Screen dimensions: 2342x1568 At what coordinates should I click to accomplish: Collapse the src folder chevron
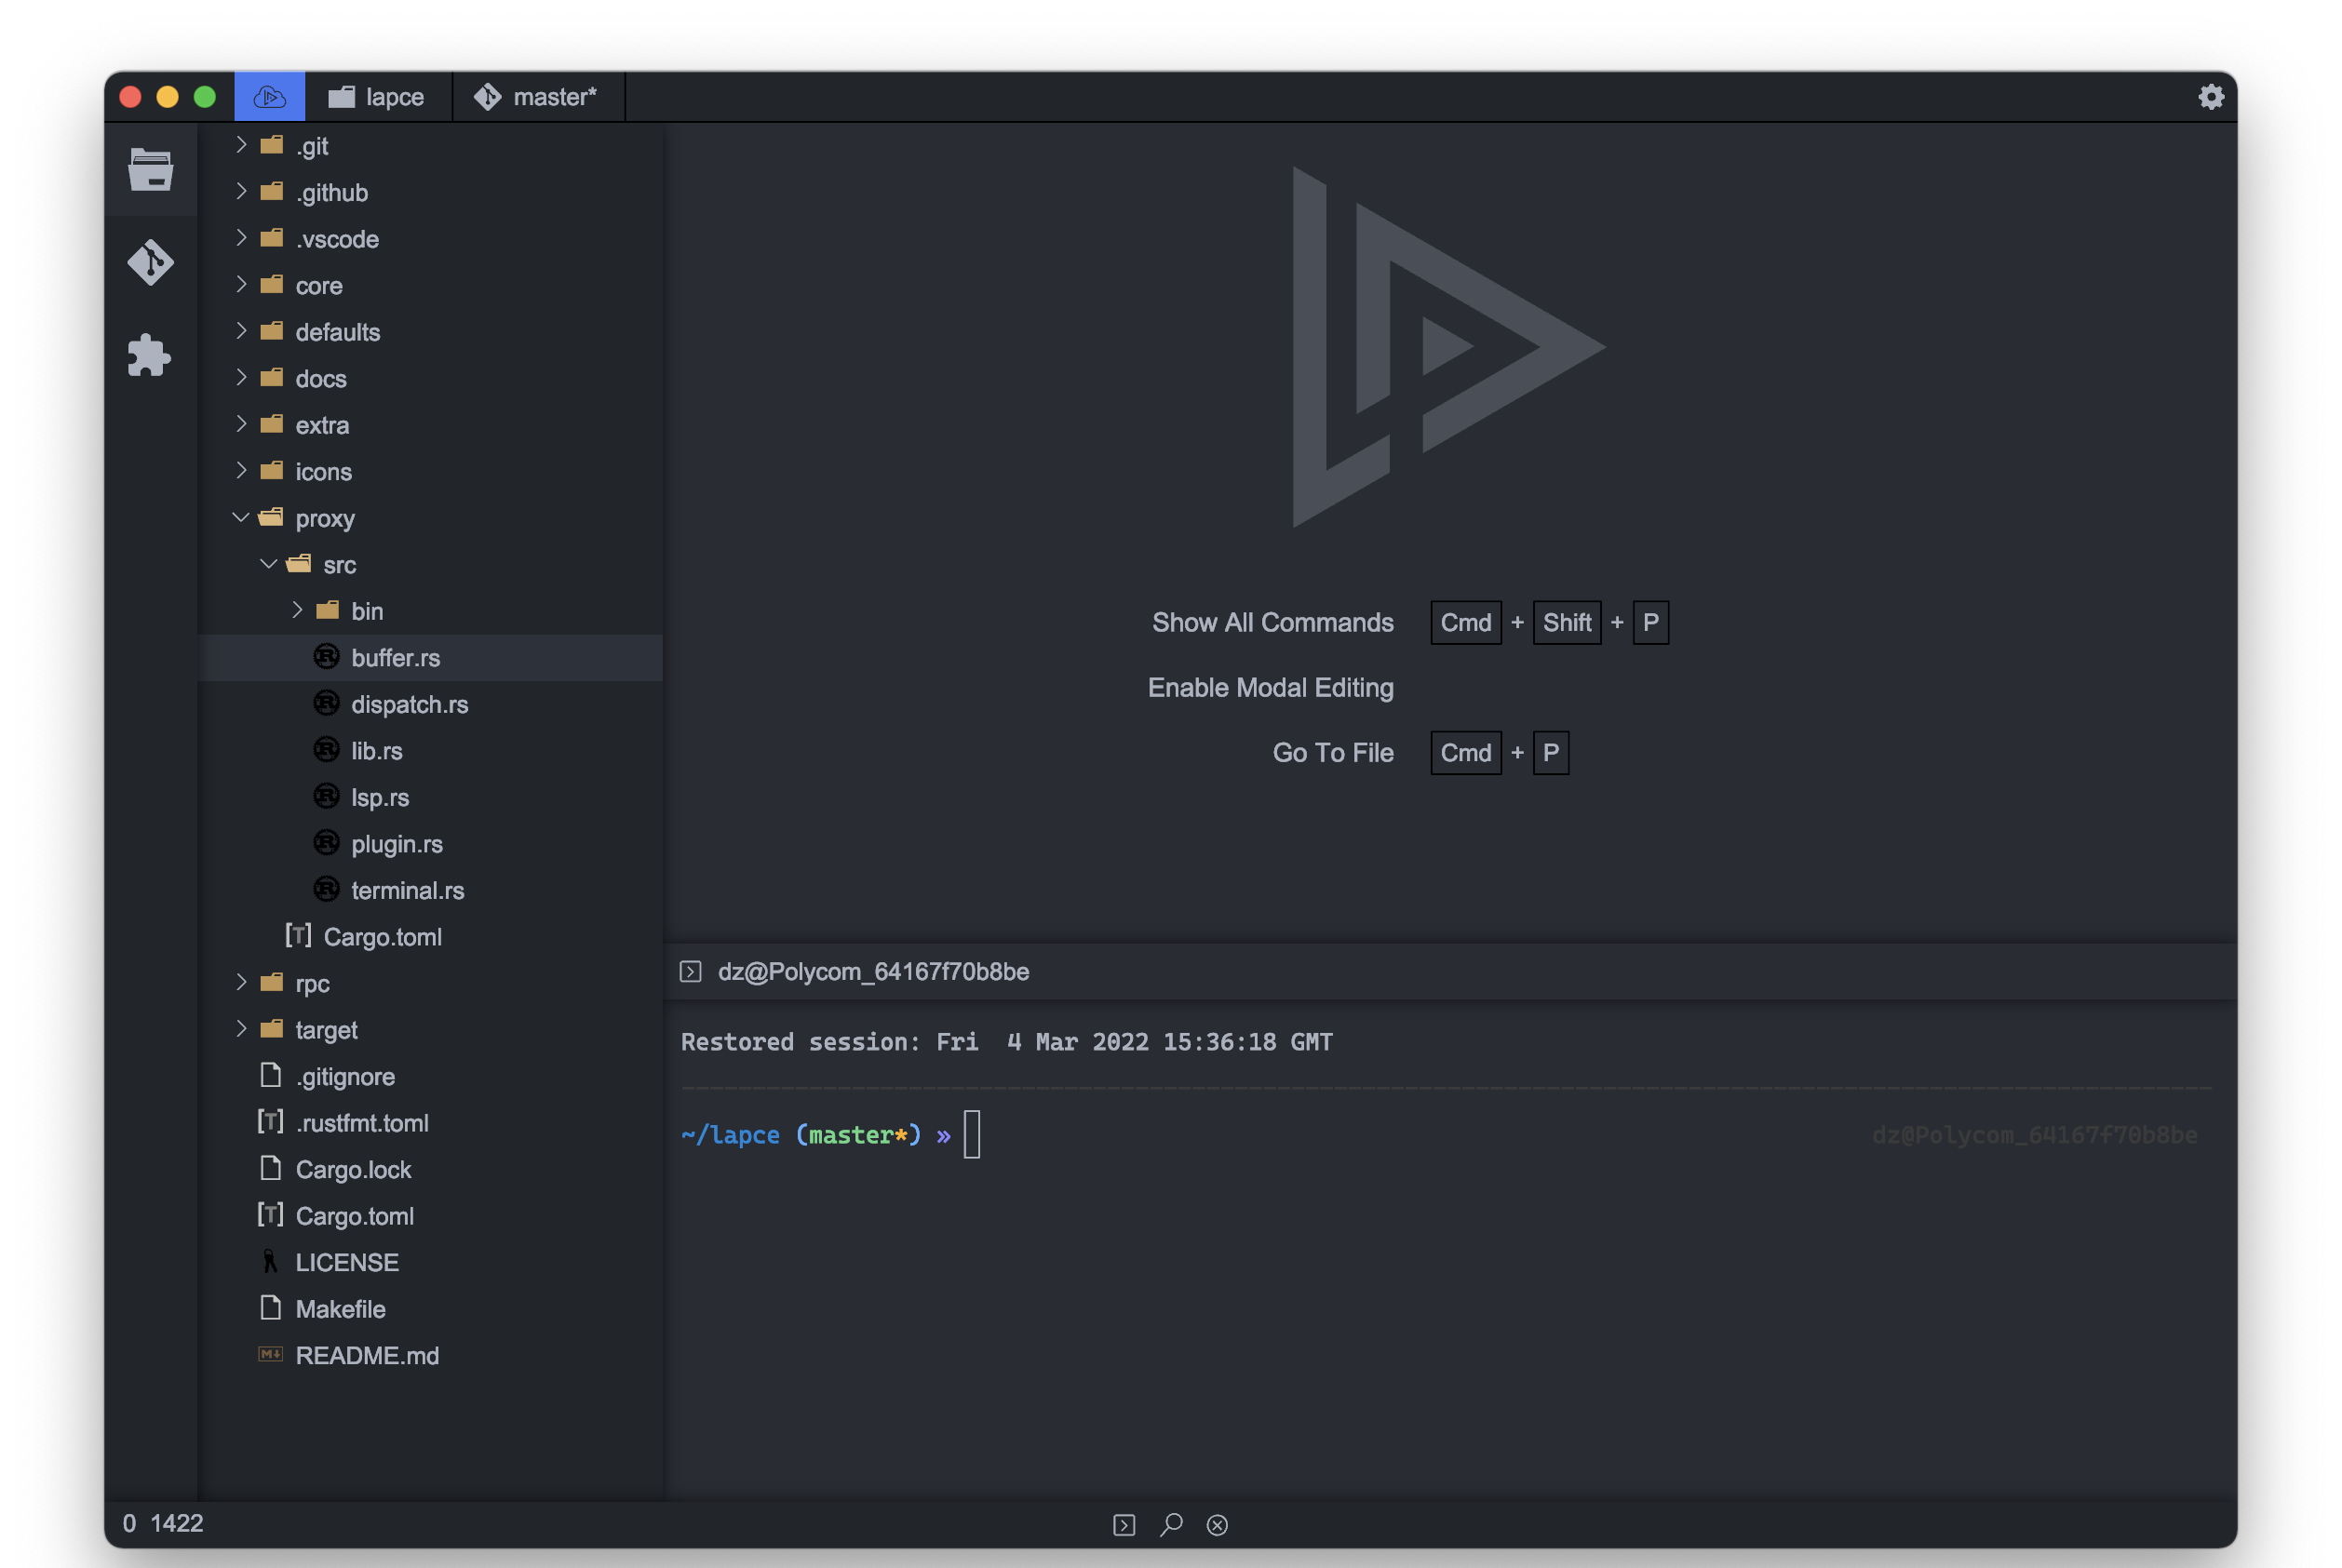(269, 564)
